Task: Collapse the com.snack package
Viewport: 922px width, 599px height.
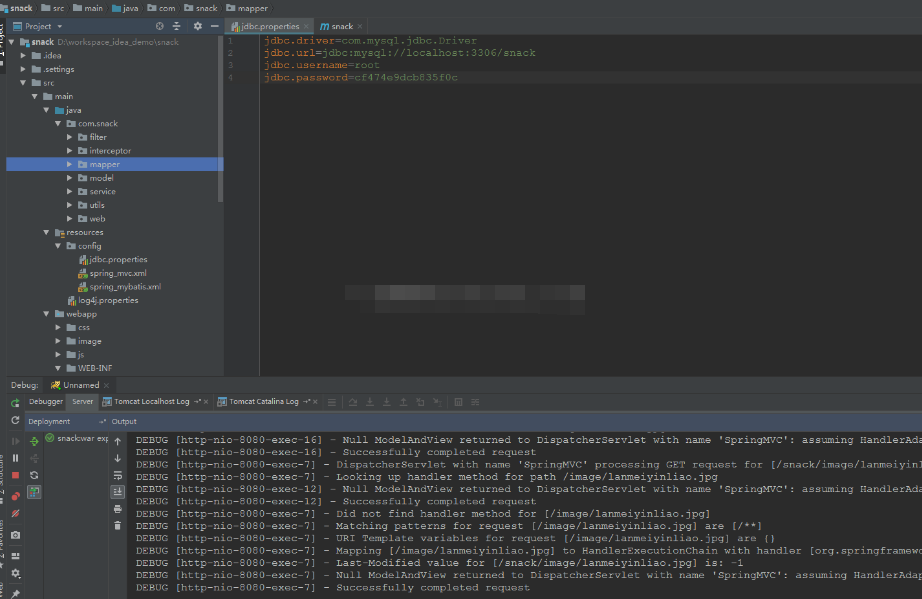Action: pyautogui.click(x=58, y=123)
